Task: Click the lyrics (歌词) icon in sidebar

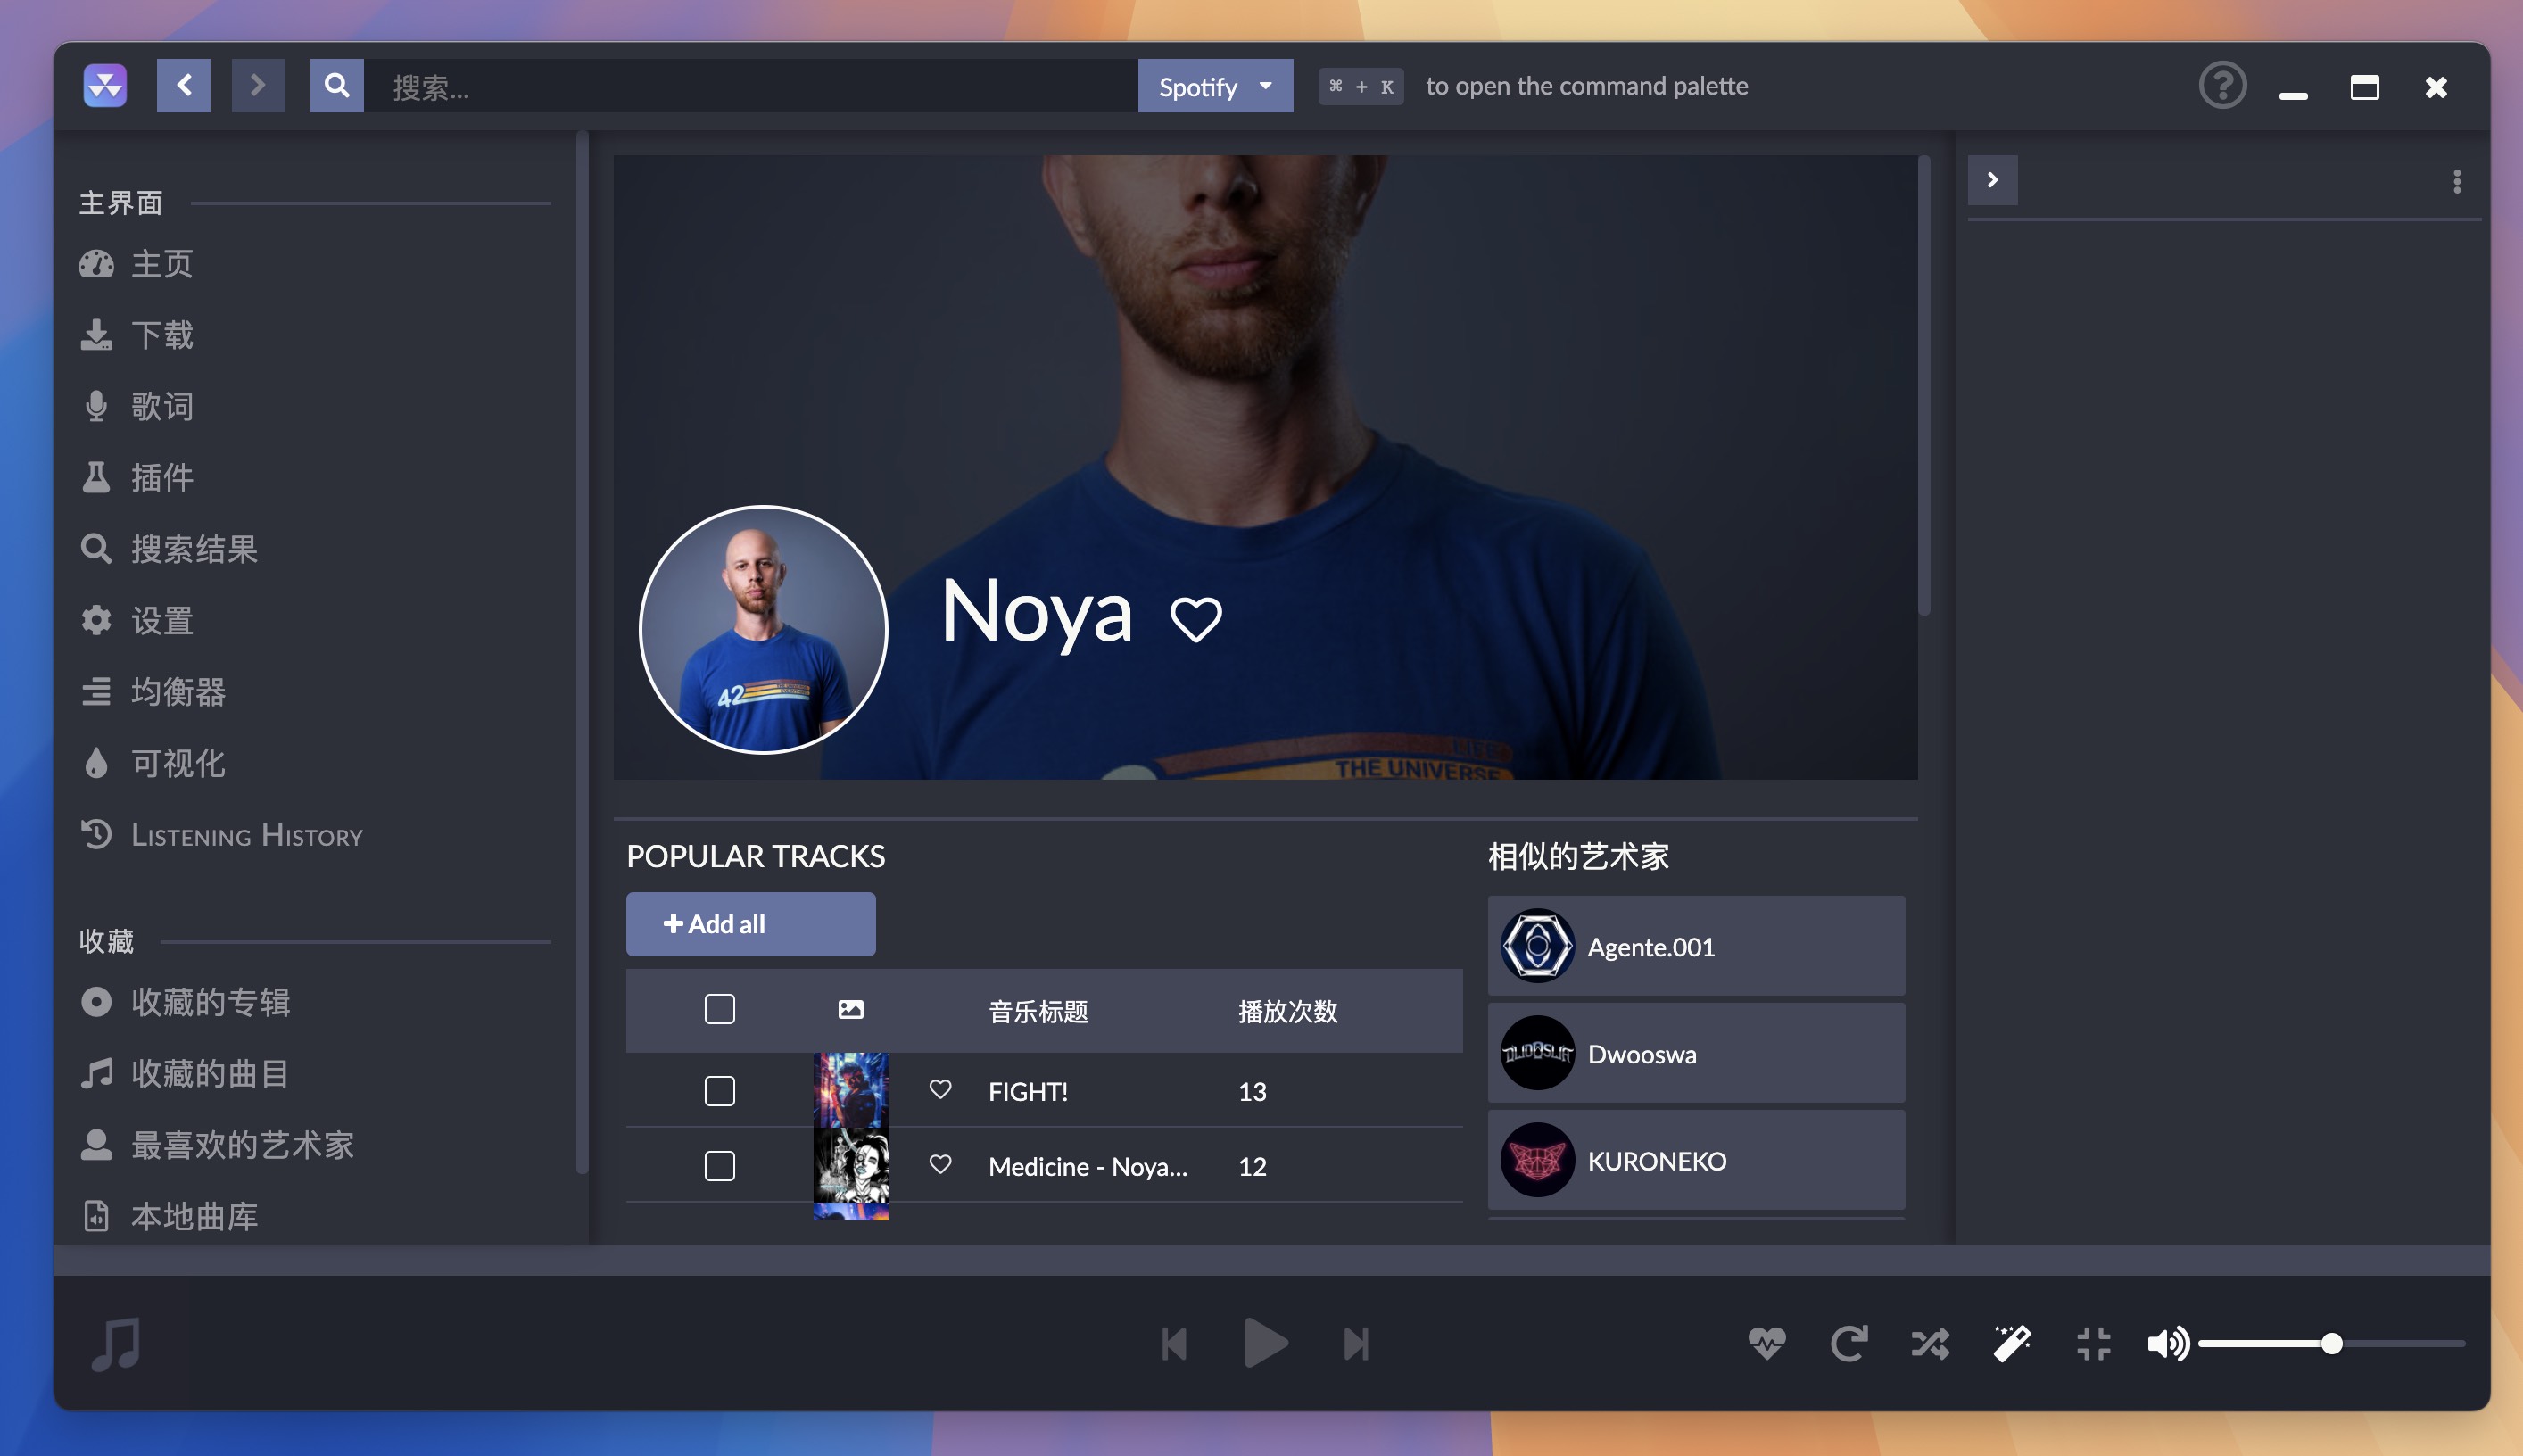Action: [95, 404]
